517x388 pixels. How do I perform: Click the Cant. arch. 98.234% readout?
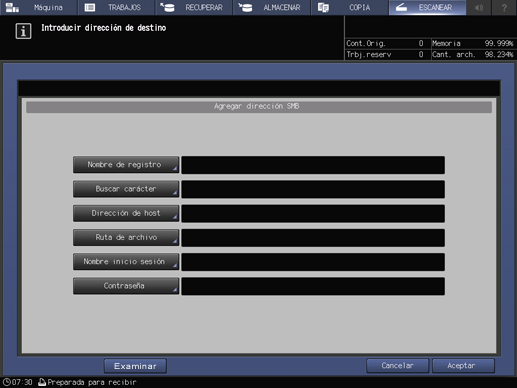pos(473,54)
